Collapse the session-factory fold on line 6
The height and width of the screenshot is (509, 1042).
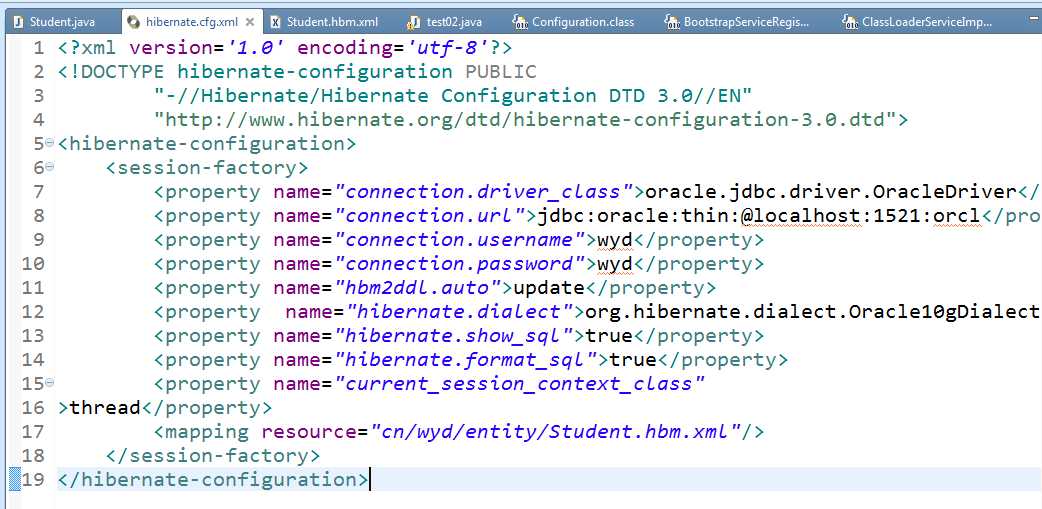click(x=50, y=167)
